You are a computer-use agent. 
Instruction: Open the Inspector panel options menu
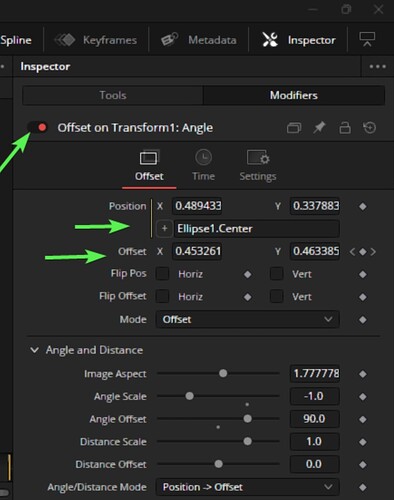377,67
